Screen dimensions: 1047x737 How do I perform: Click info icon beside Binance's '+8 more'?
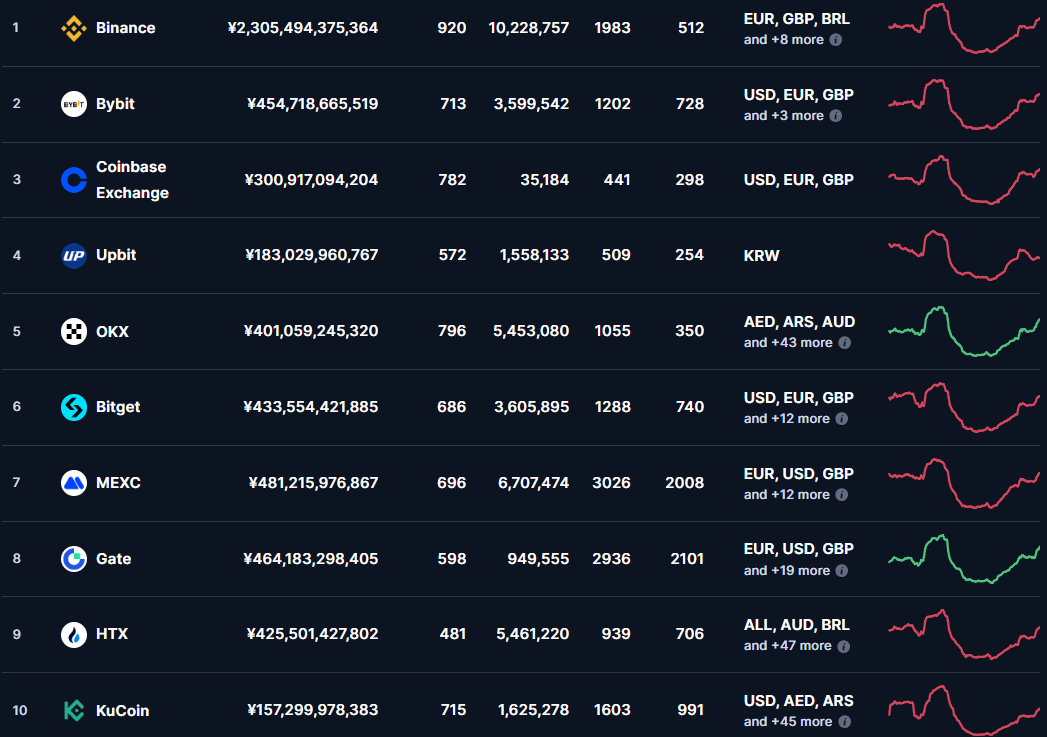[x=835, y=40]
